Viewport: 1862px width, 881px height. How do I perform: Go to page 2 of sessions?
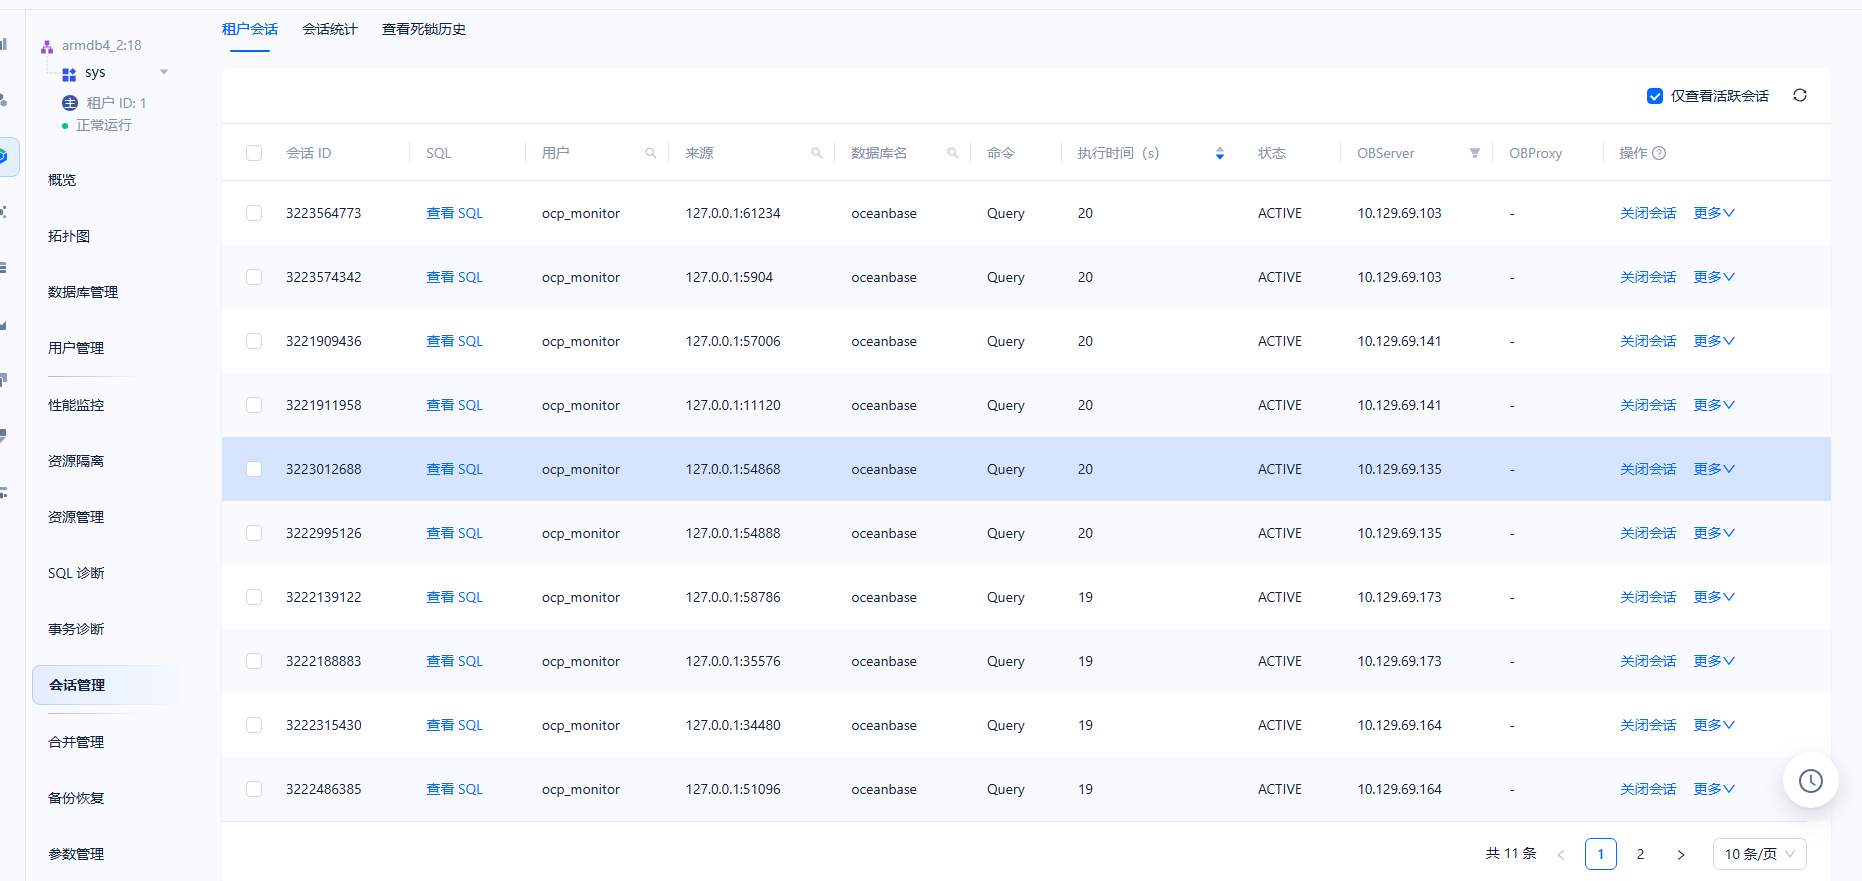(1640, 854)
